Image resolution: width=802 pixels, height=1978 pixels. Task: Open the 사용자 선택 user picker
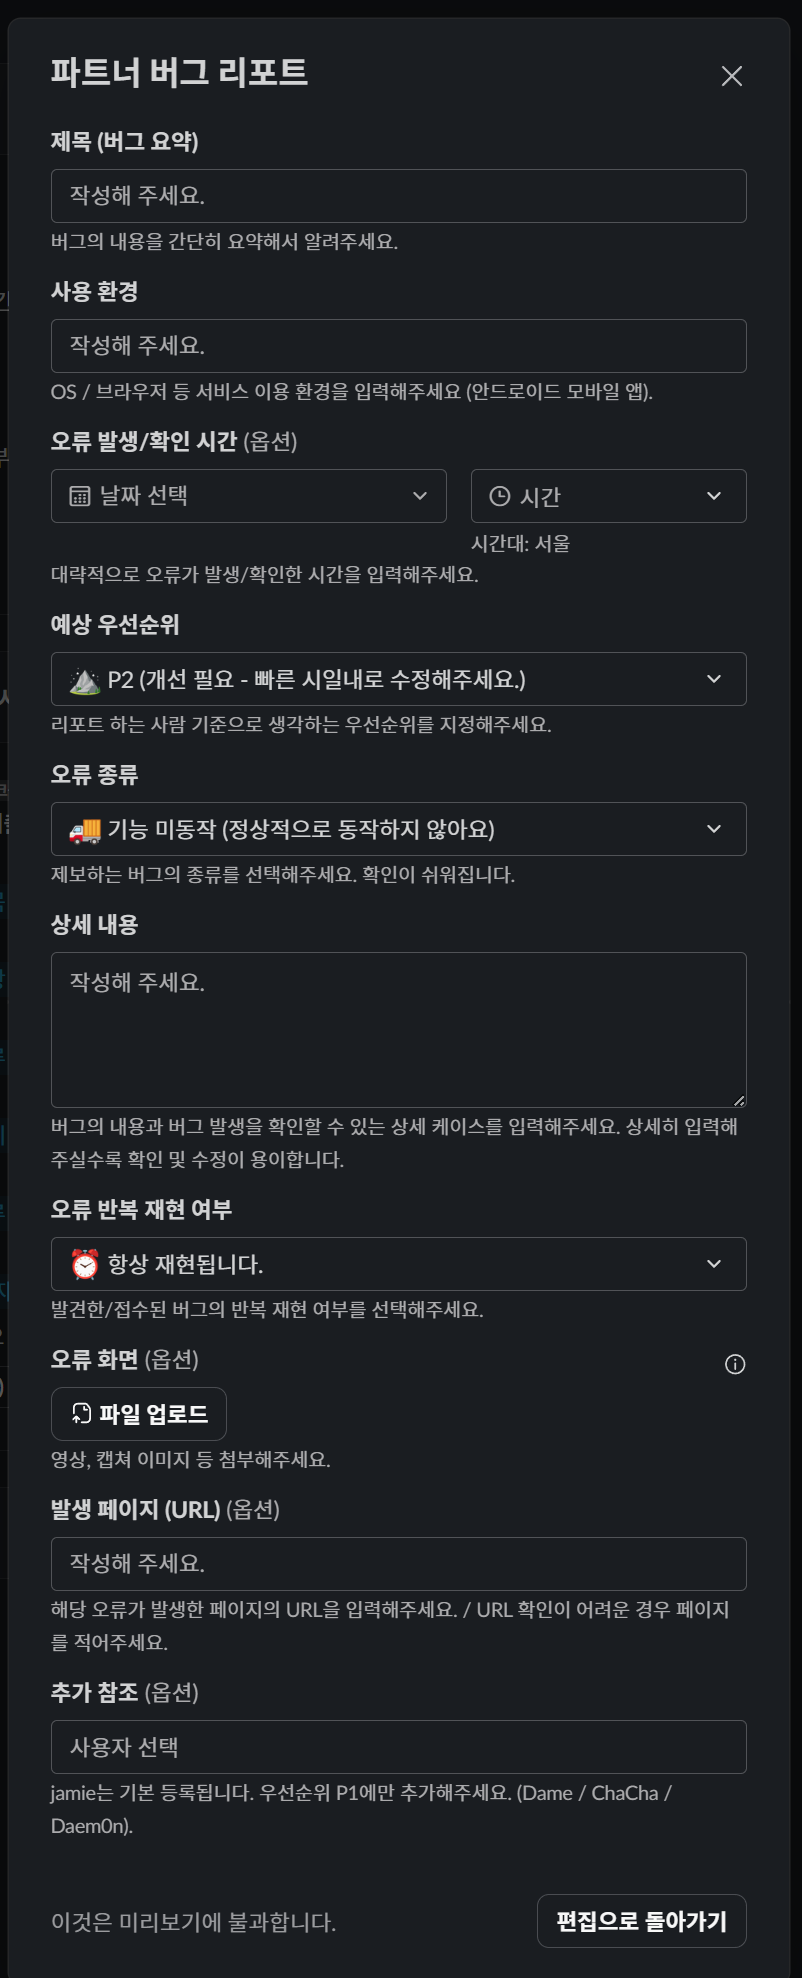coord(398,1746)
